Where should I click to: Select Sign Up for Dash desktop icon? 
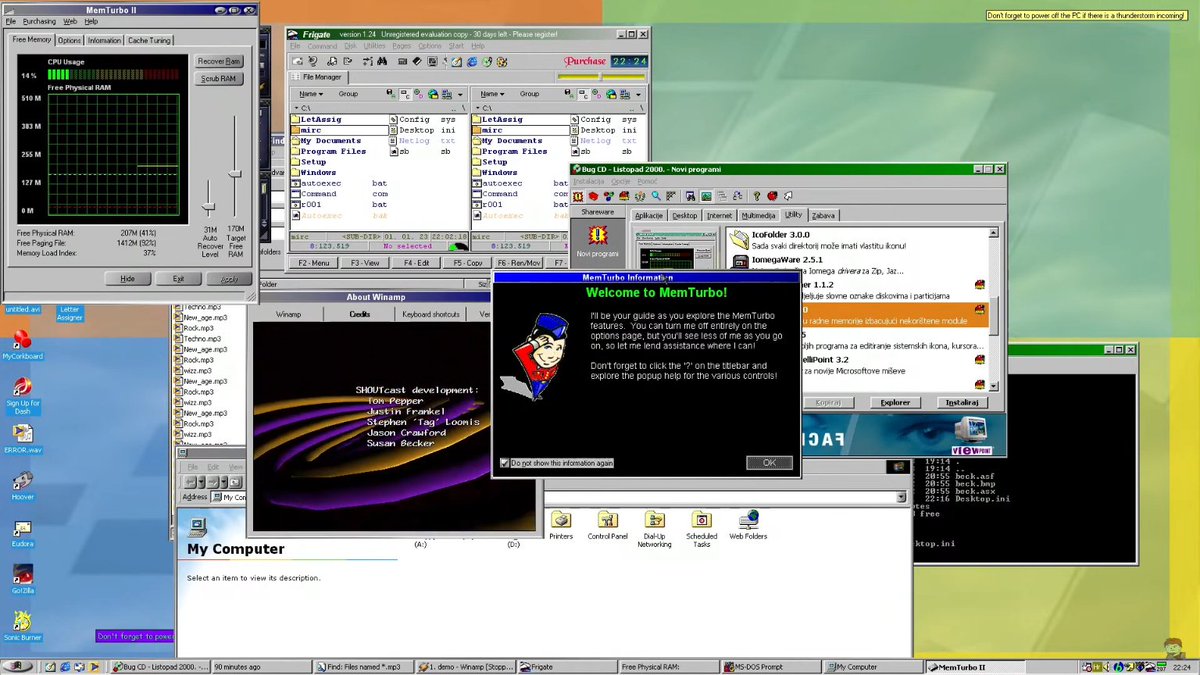pos(22,388)
